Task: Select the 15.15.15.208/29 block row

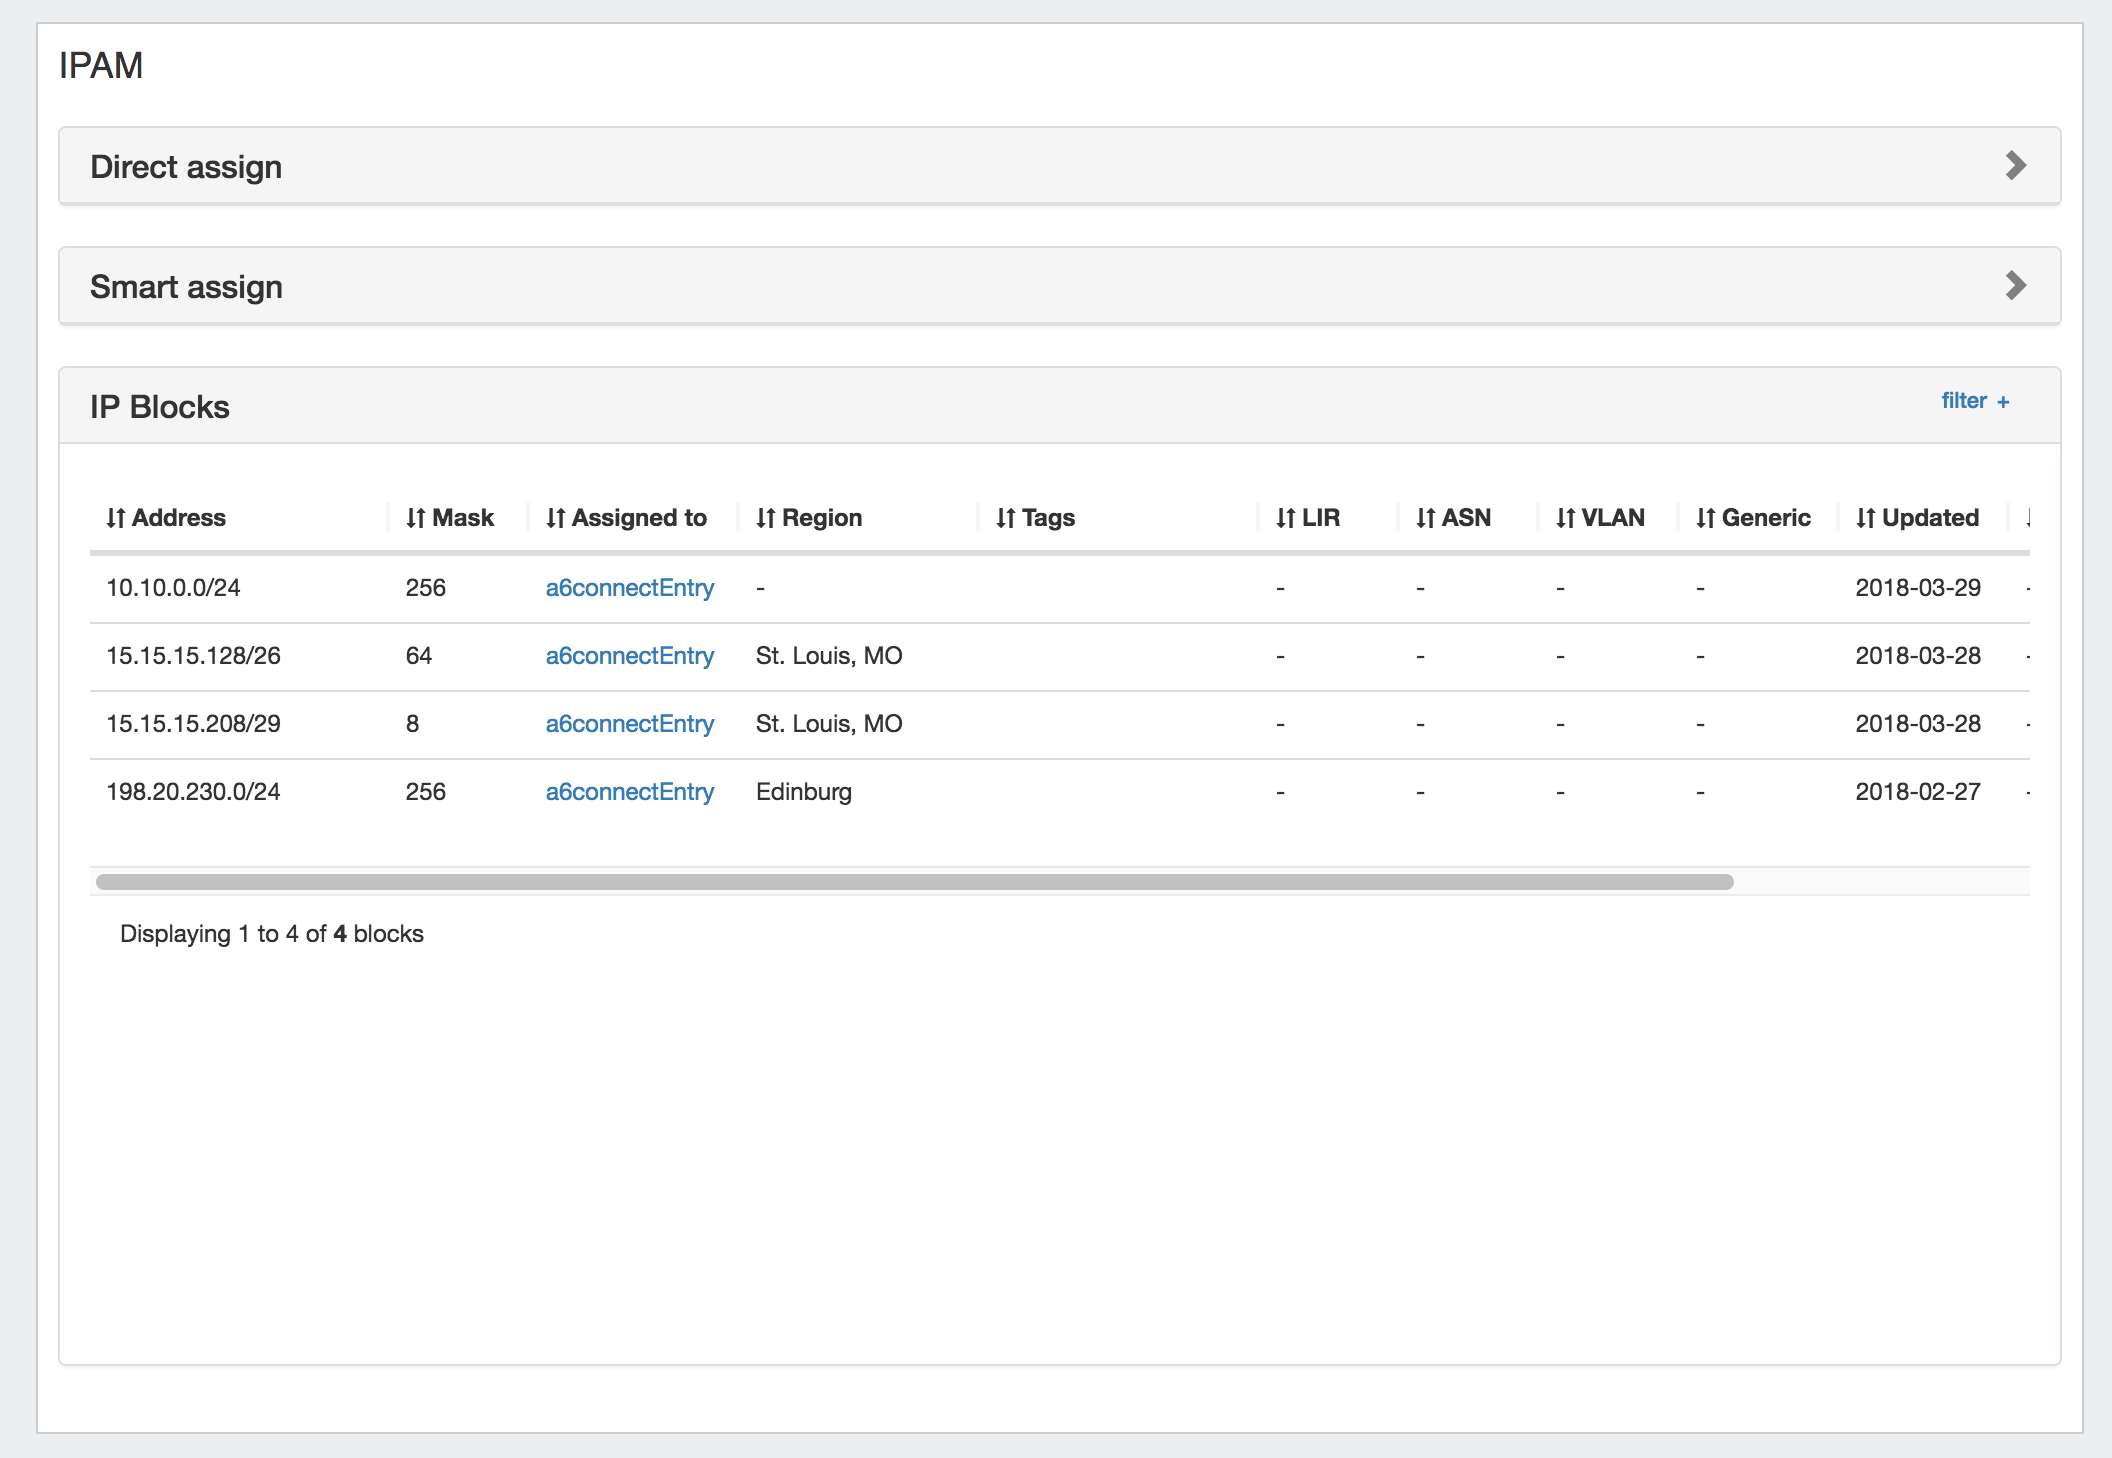Action: (x=193, y=724)
